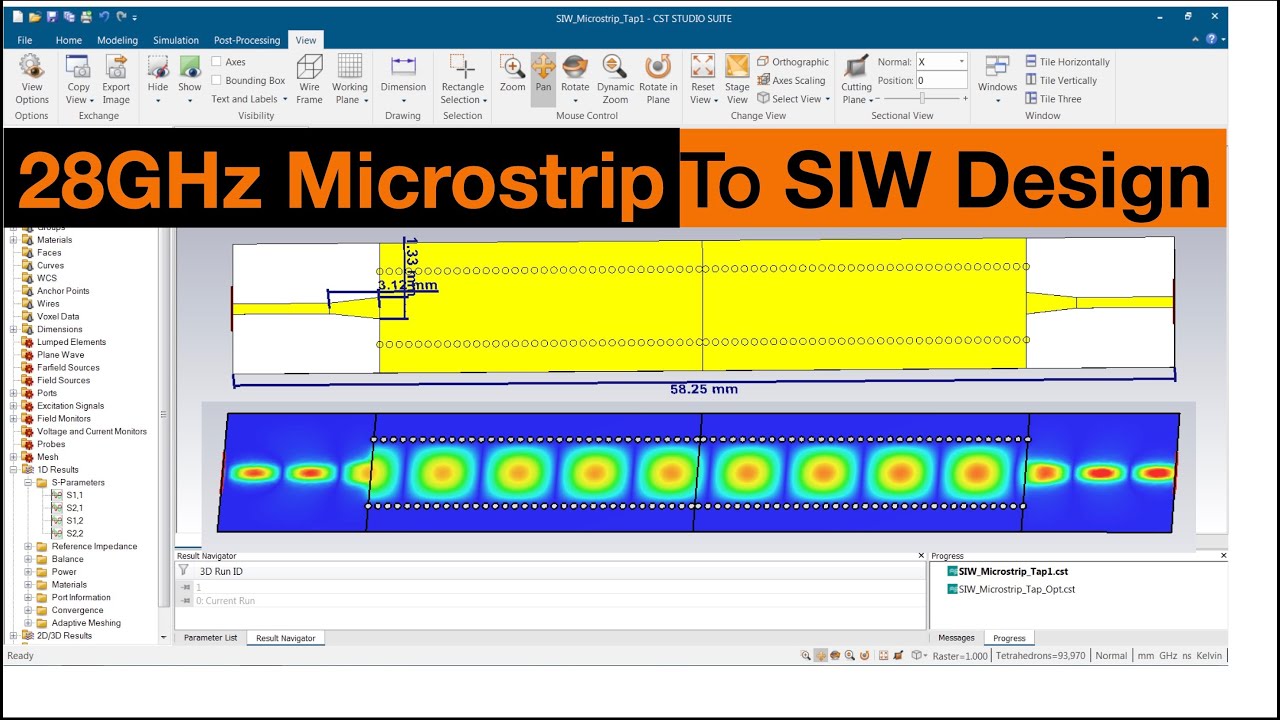Open the File menu
This screenshot has width=1280, height=720.
pyautogui.click(x=25, y=40)
